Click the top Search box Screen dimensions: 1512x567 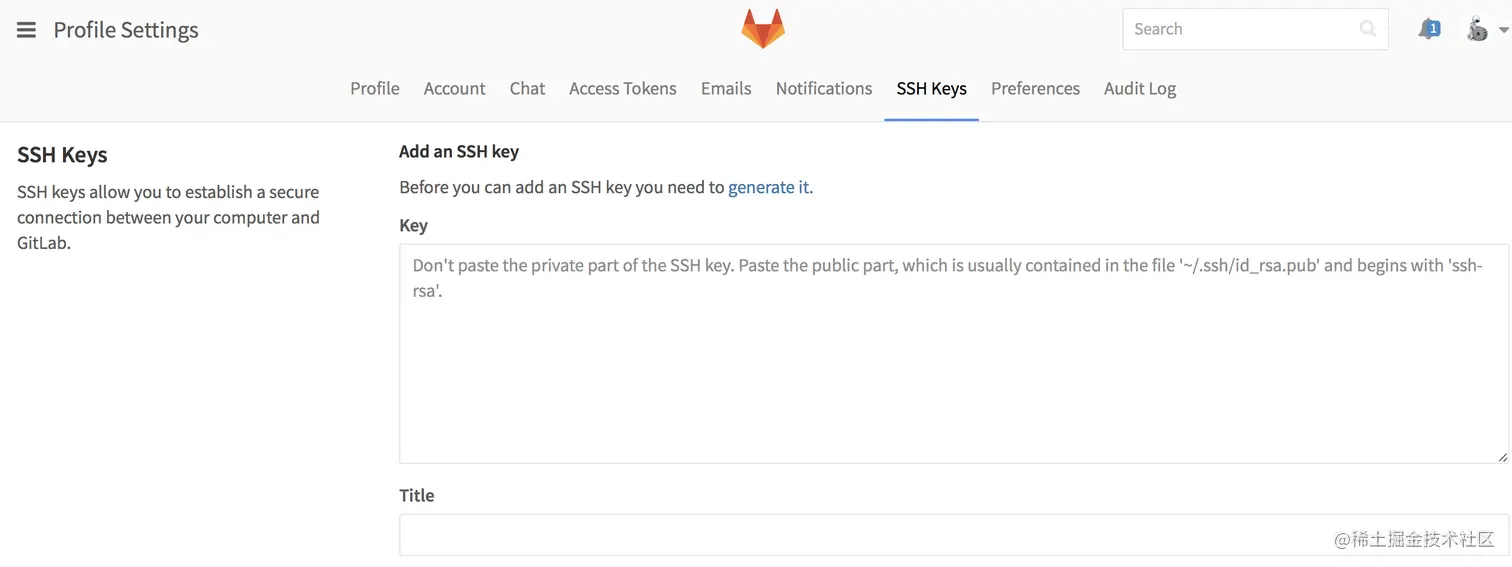[x=1240, y=29]
